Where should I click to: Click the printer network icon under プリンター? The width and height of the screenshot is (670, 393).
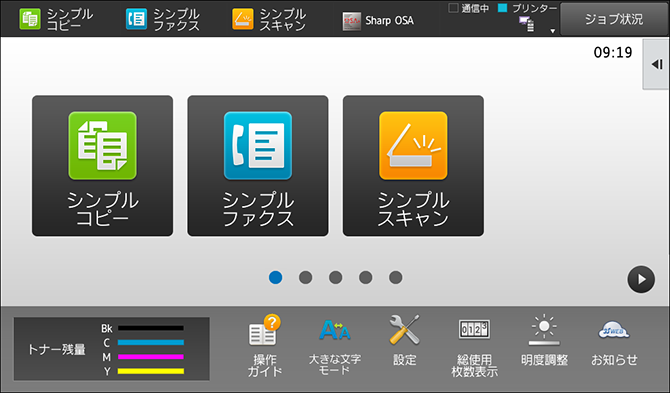[526, 24]
